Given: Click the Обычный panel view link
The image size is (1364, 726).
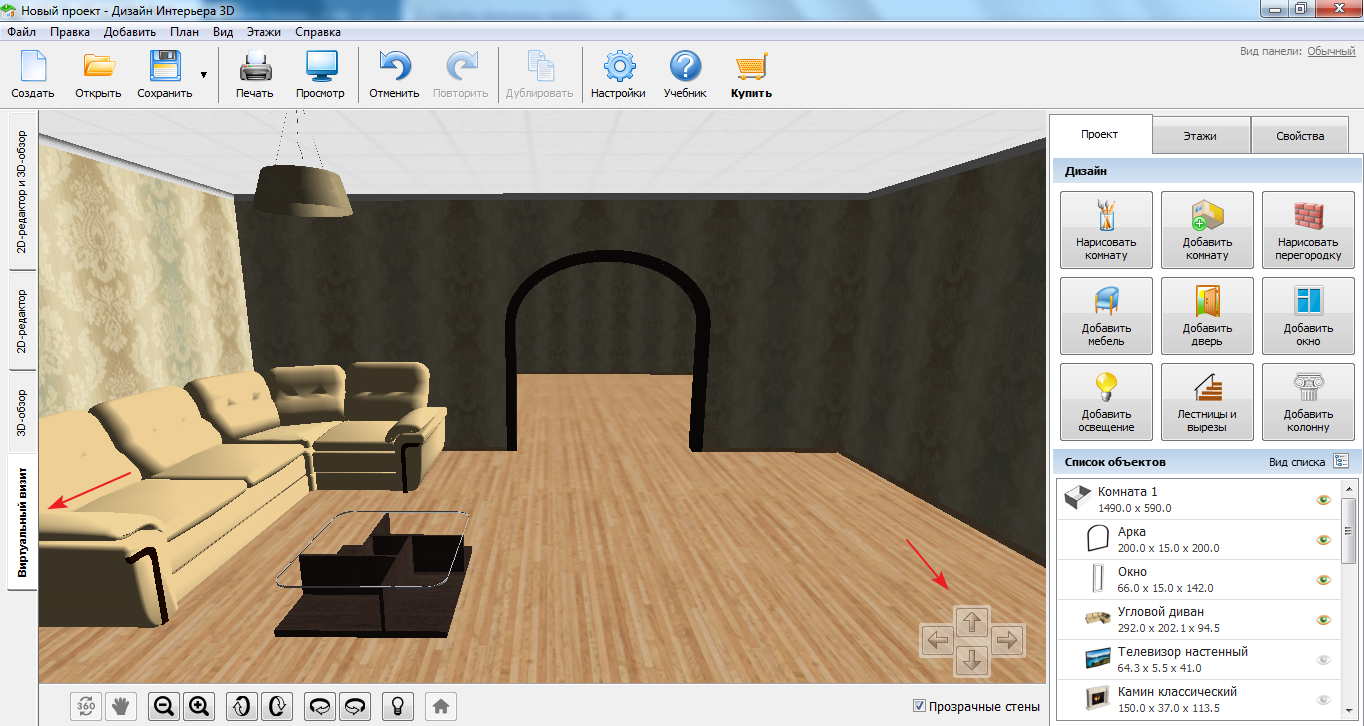Looking at the screenshot, I should [x=1331, y=51].
